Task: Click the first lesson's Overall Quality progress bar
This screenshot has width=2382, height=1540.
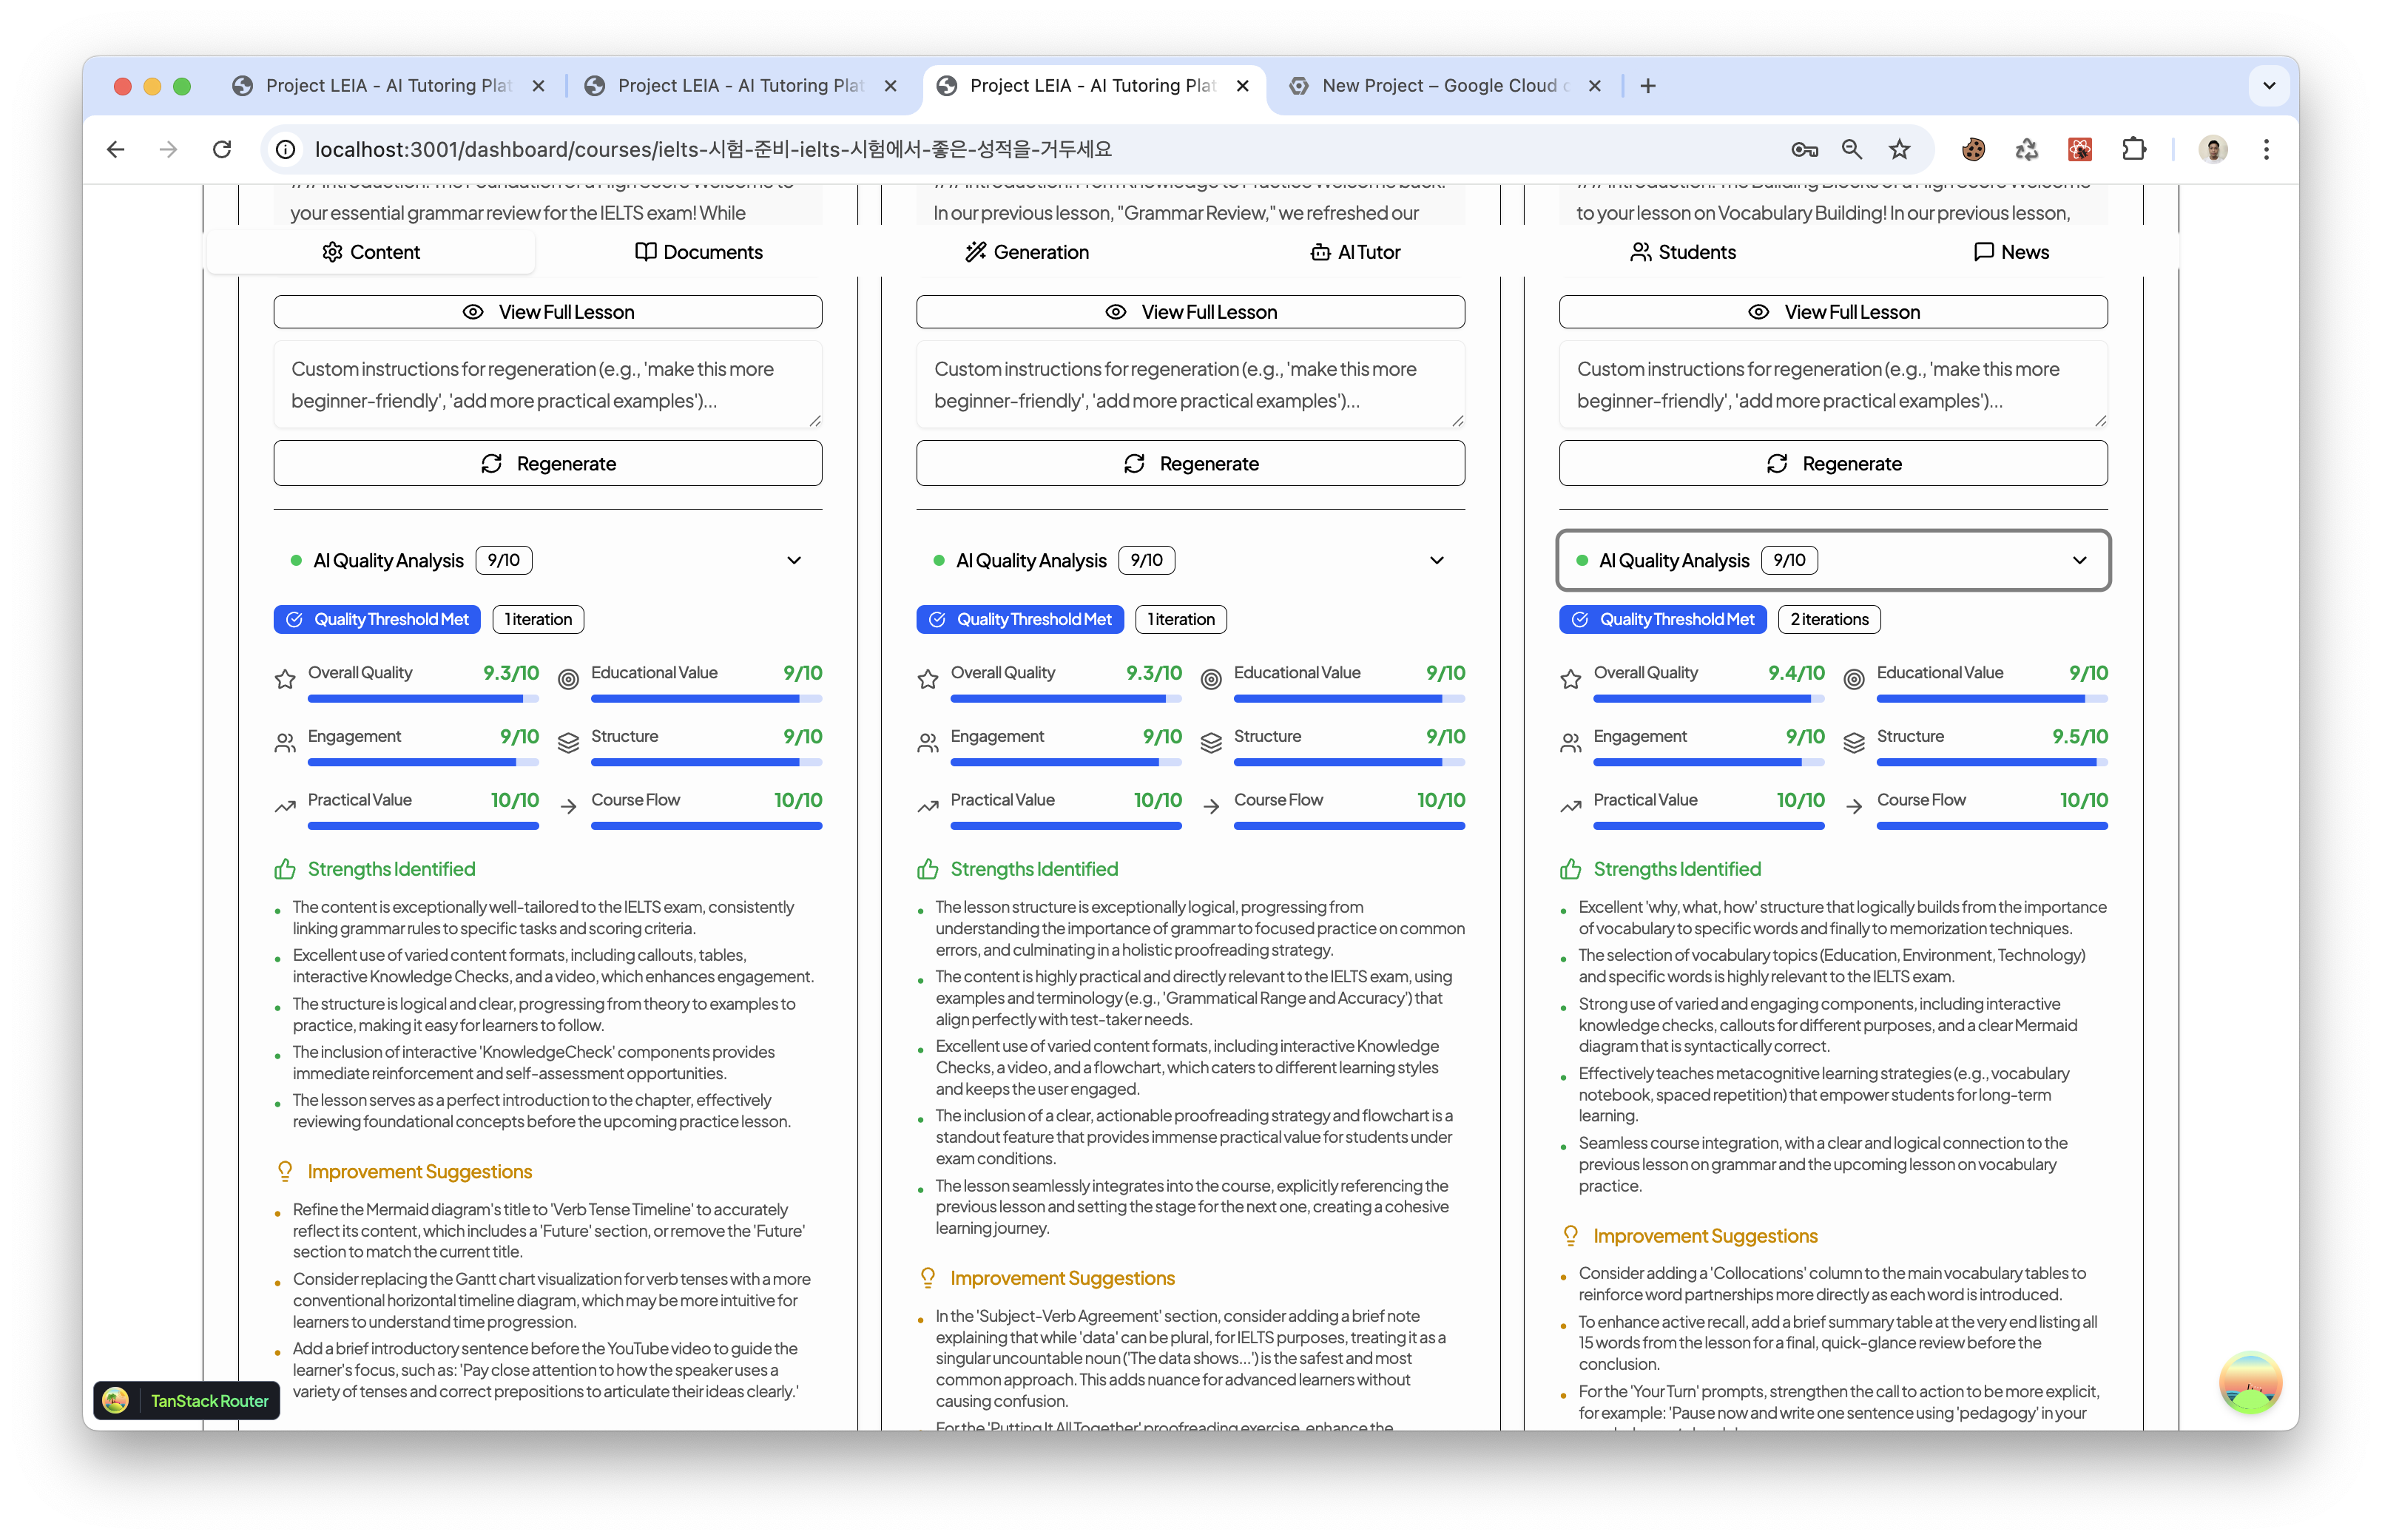Action: coord(423,699)
